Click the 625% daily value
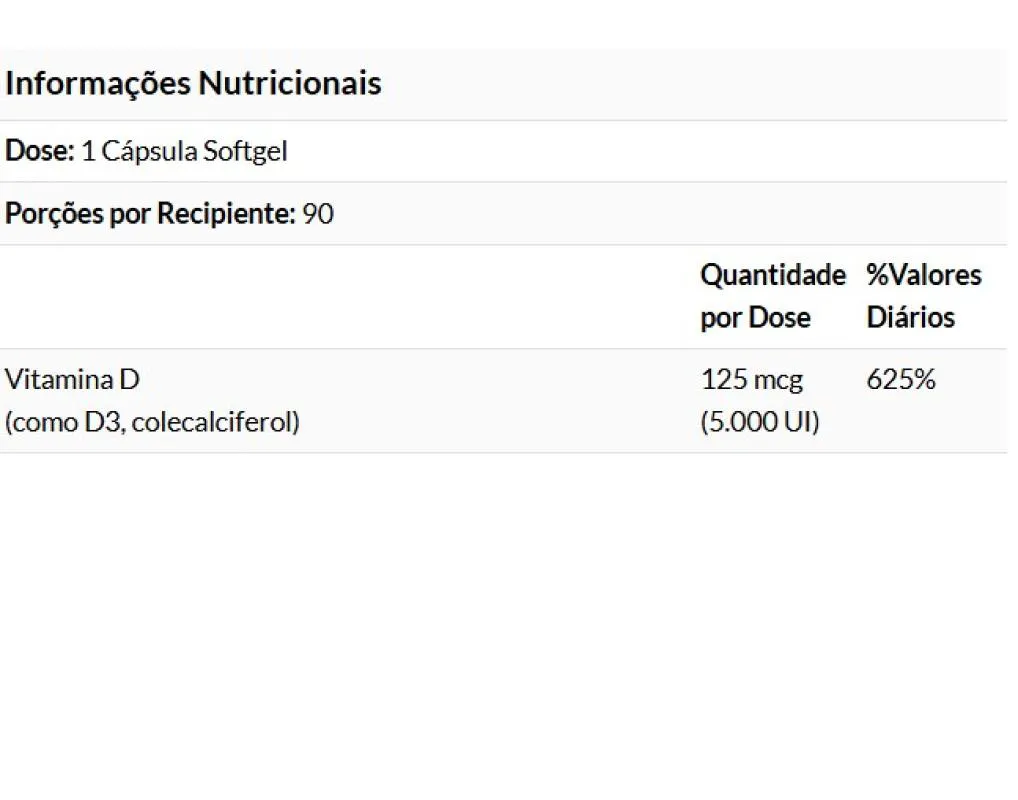Viewport: 1018px width, 800px height. (901, 380)
